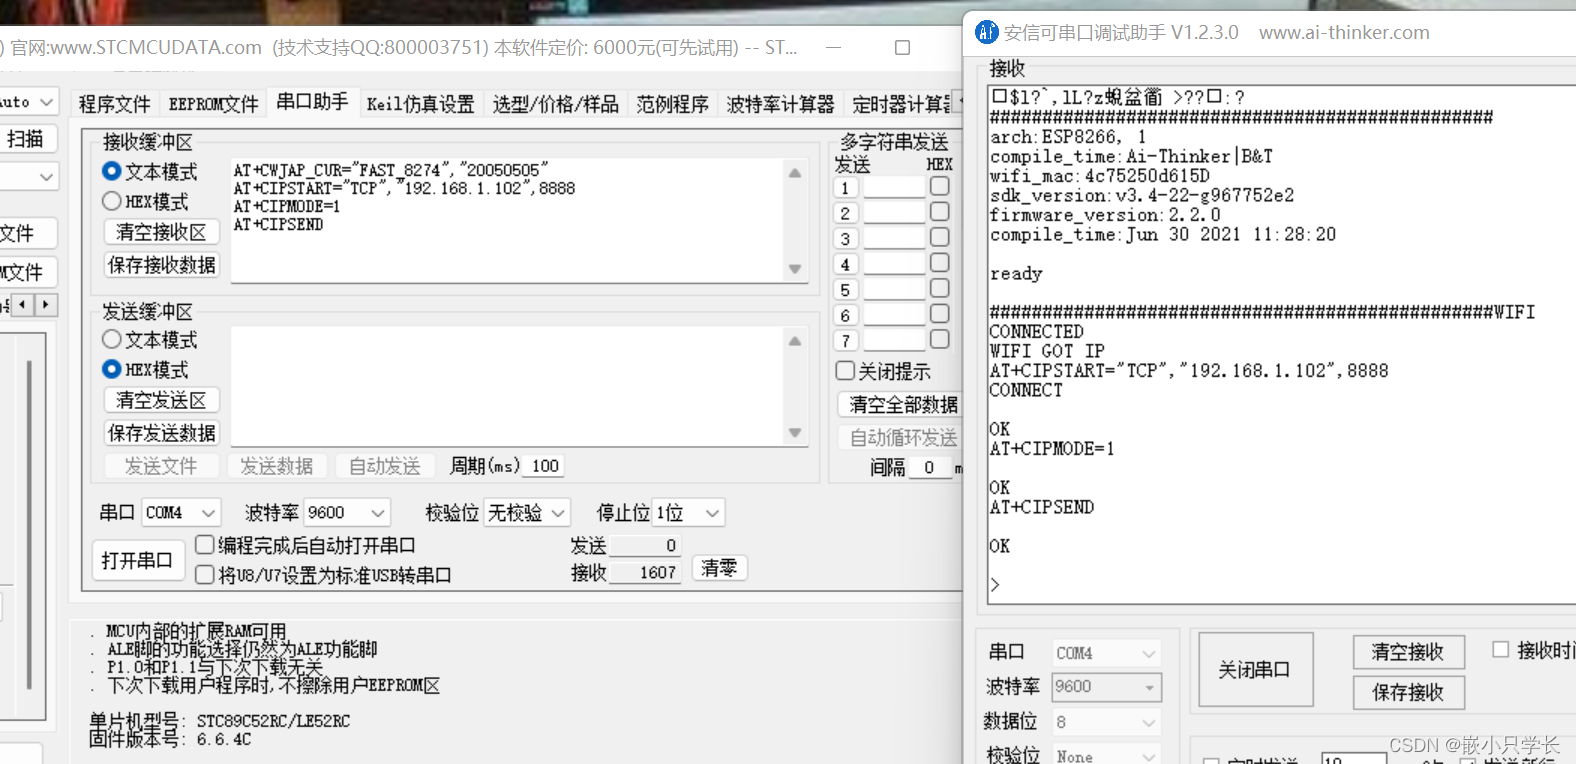Image resolution: width=1576 pixels, height=764 pixels.
Task: Click the 关闭串口 button in Ai-Thinker window
Action: [x=1255, y=670]
